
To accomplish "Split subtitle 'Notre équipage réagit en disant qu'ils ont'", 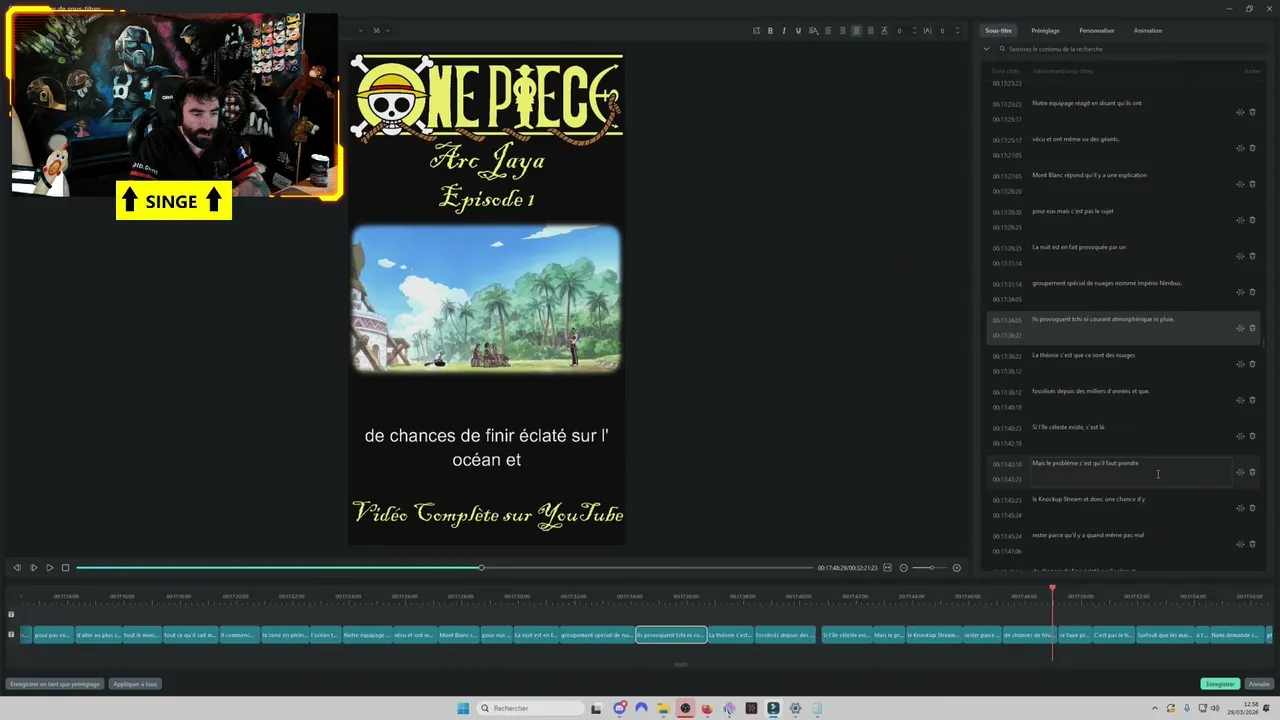I will 1240,112.
